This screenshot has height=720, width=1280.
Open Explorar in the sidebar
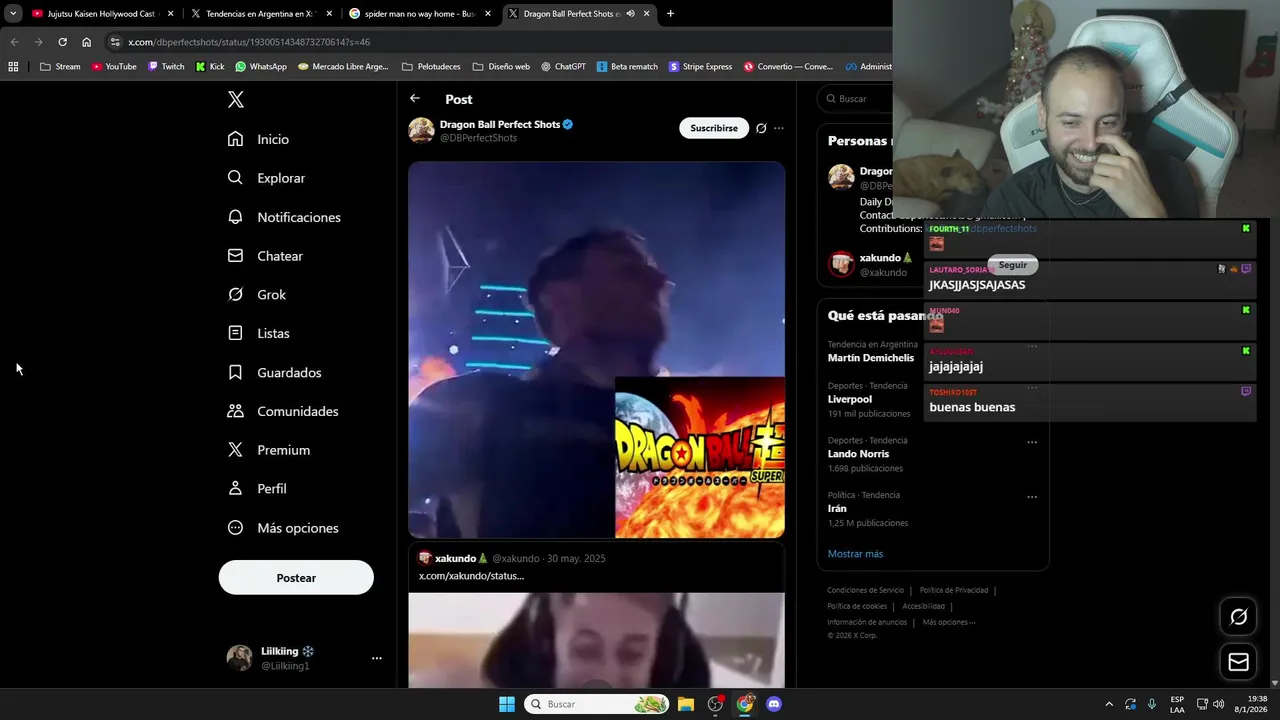coord(266,178)
